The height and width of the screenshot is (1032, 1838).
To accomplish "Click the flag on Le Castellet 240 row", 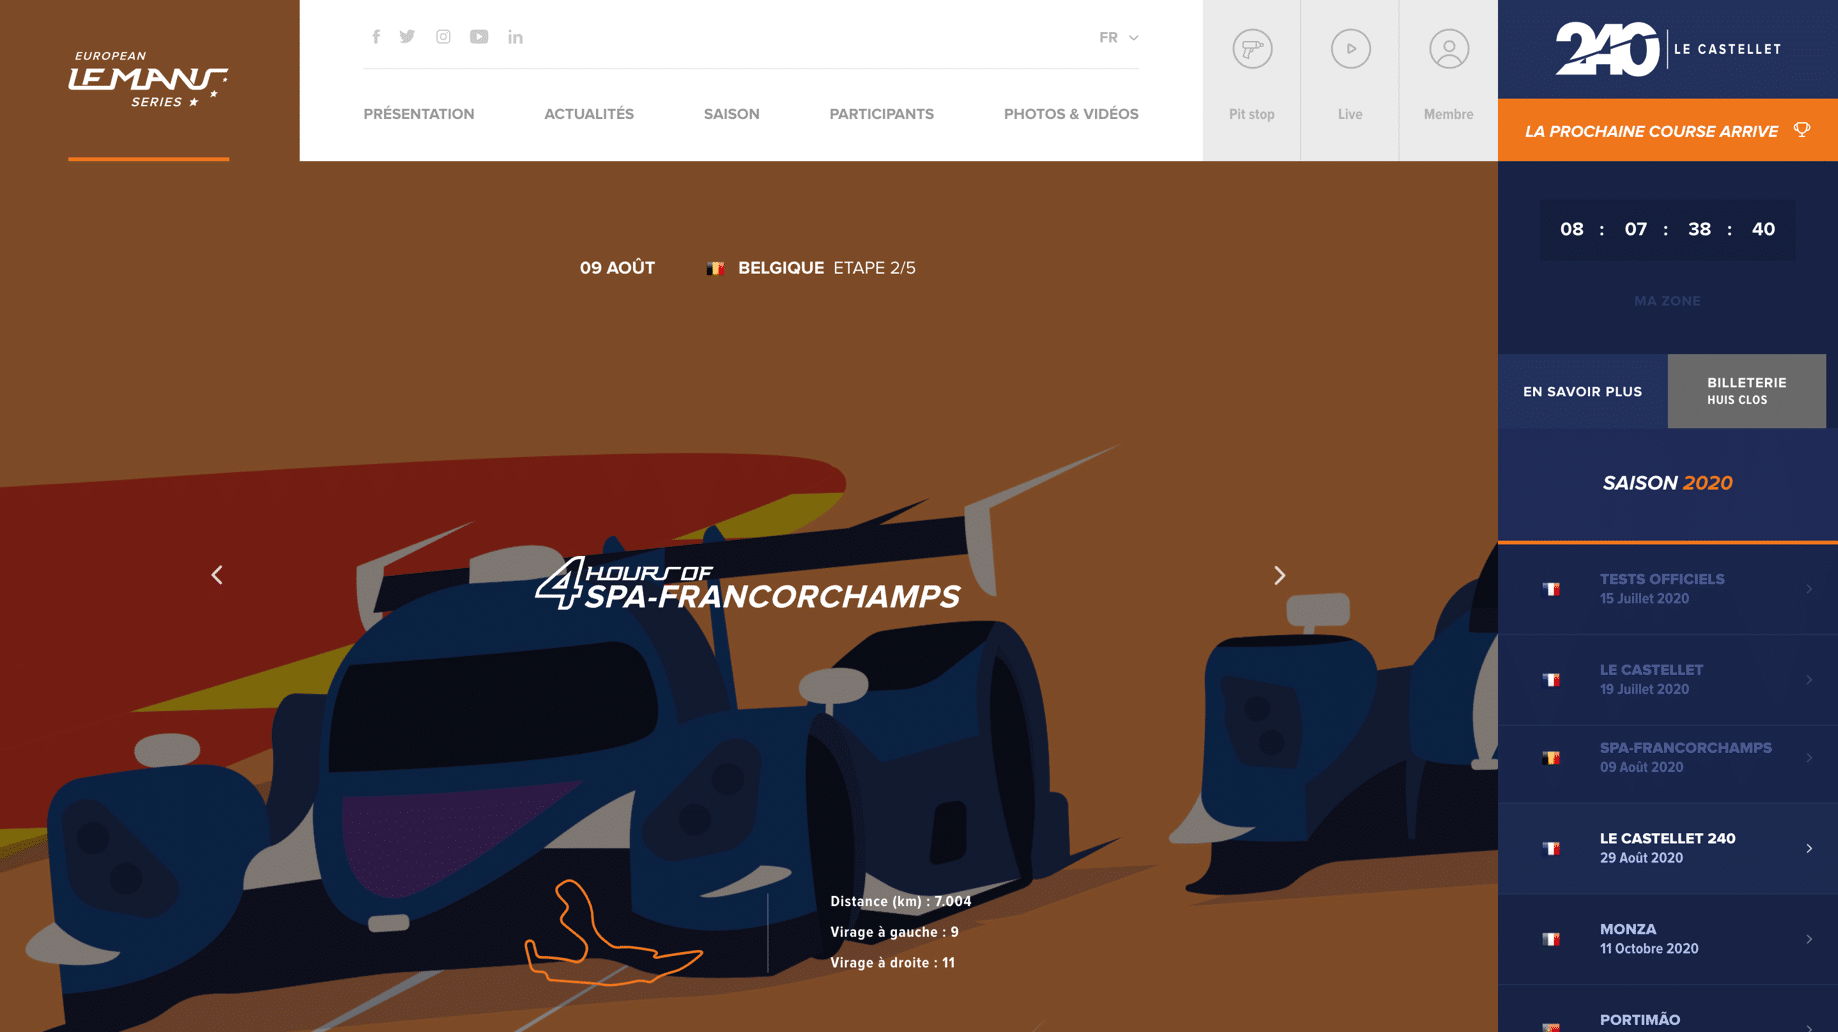I will pyautogui.click(x=1551, y=848).
